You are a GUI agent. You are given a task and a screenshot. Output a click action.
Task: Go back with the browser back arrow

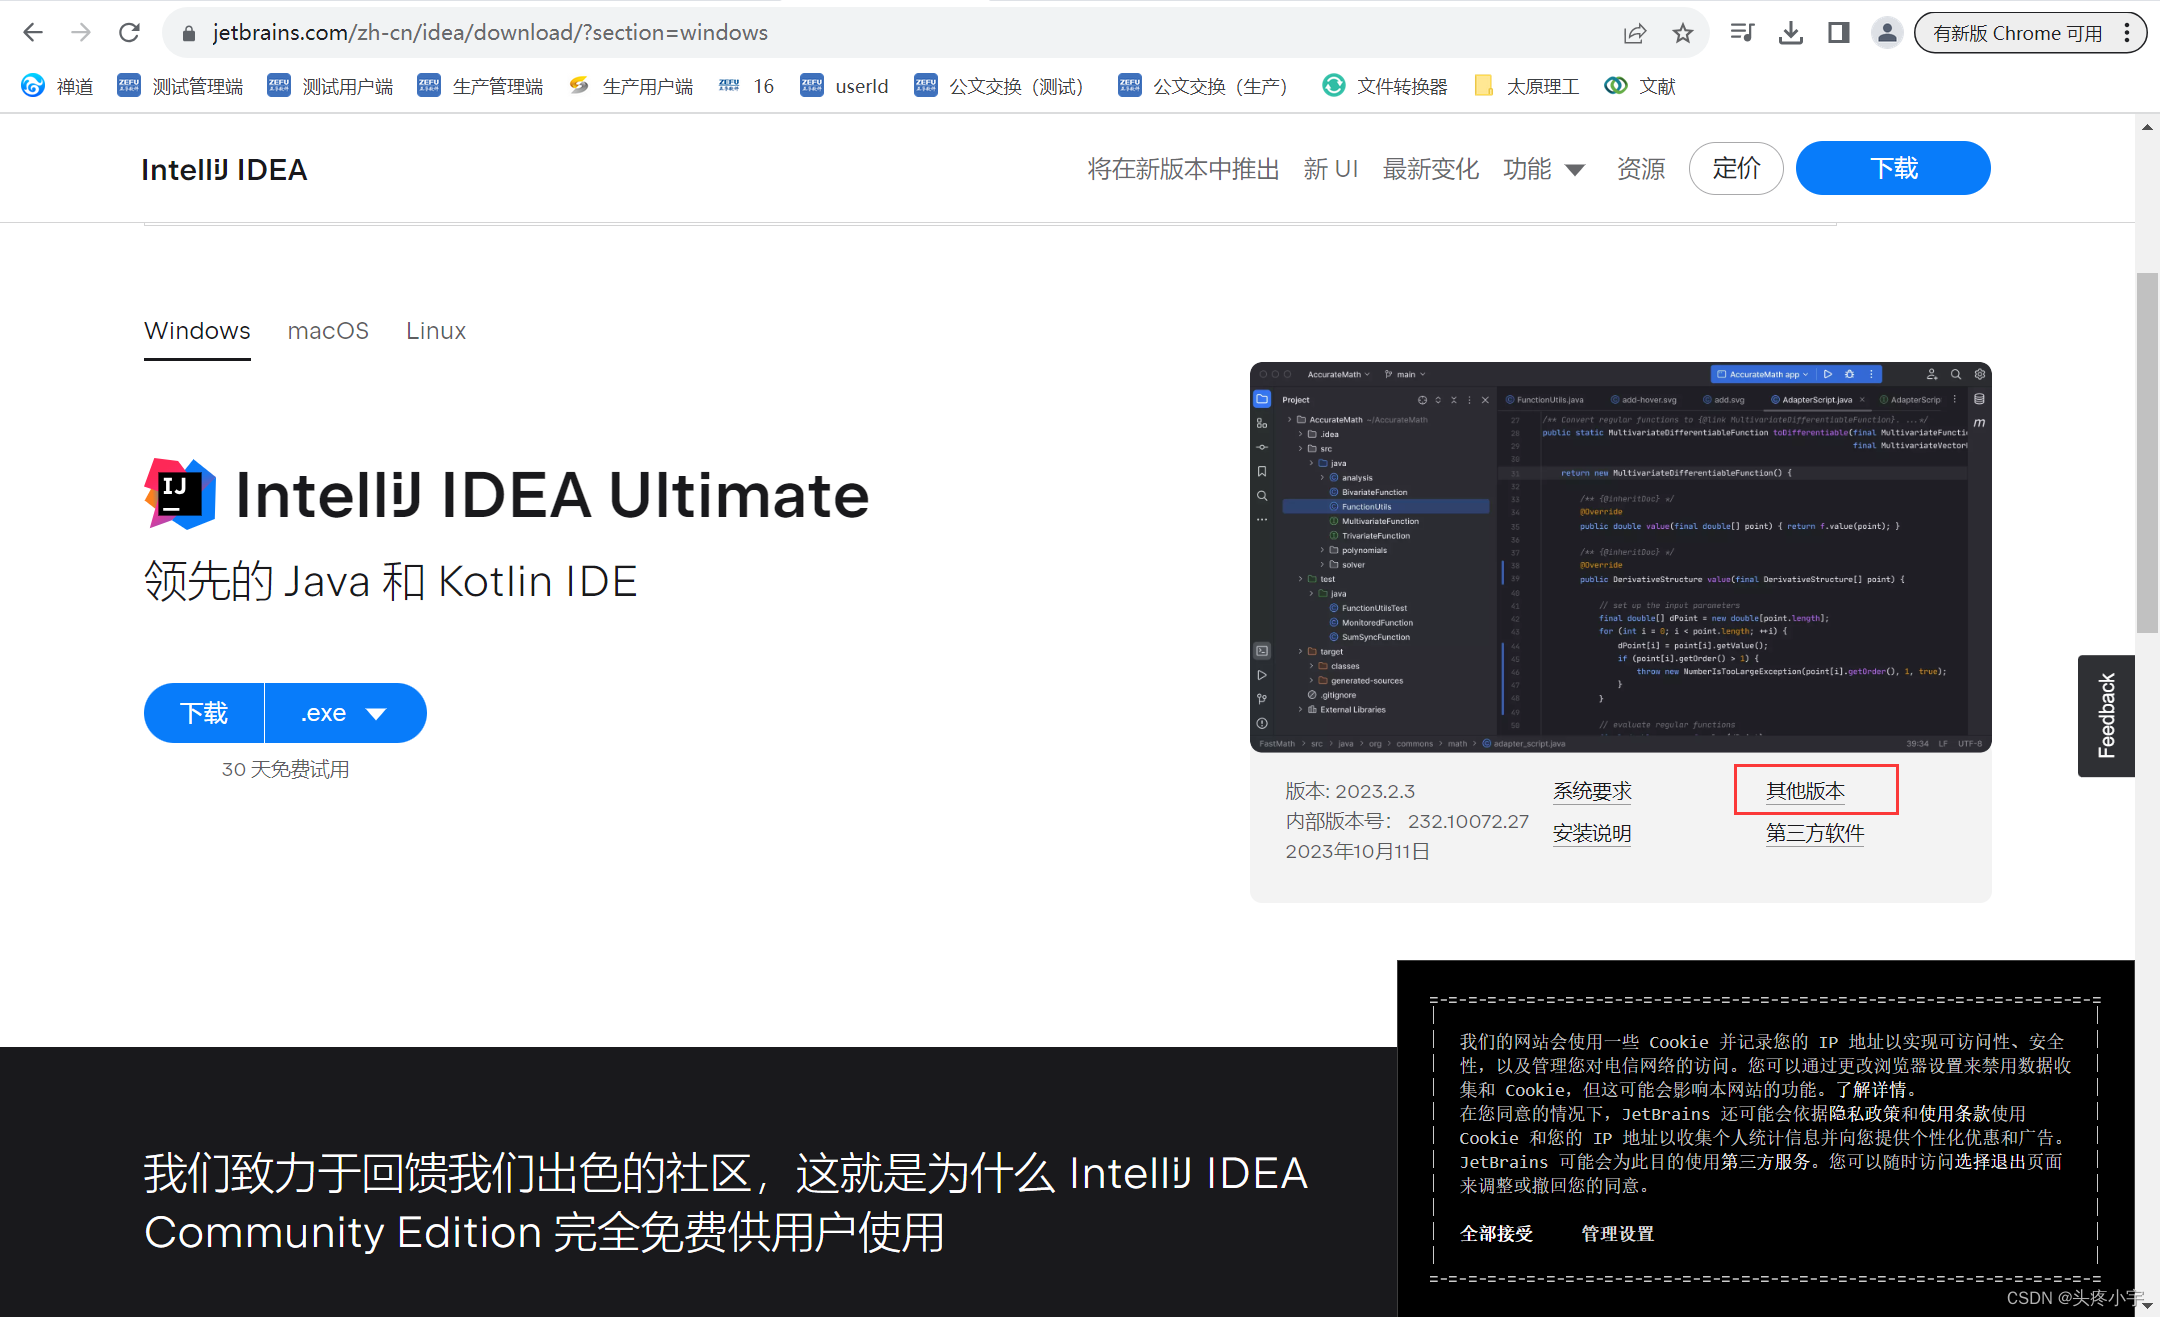click(x=33, y=33)
